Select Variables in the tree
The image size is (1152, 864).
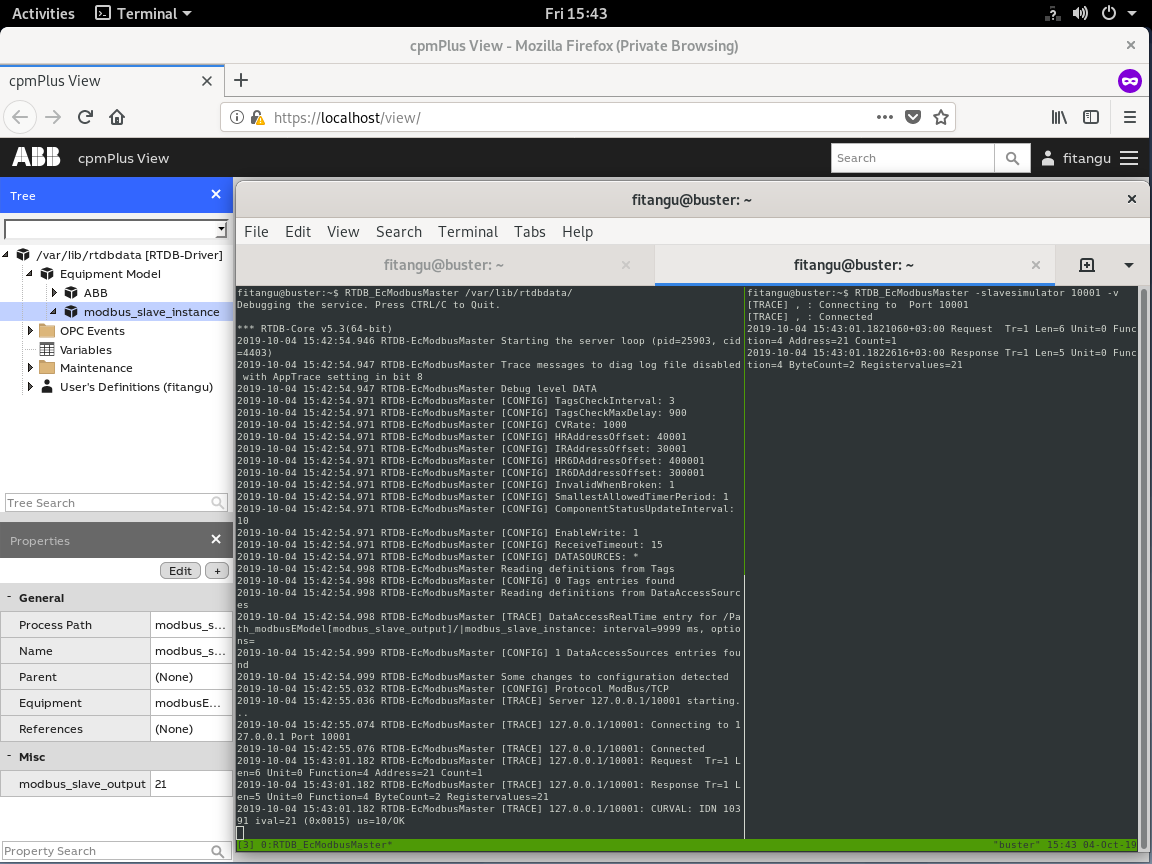click(86, 350)
